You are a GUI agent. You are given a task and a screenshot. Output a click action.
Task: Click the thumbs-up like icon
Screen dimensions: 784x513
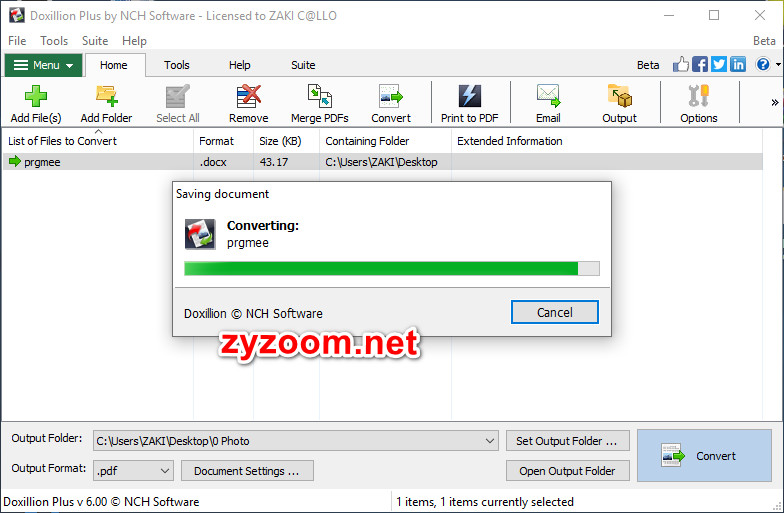[680, 64]
